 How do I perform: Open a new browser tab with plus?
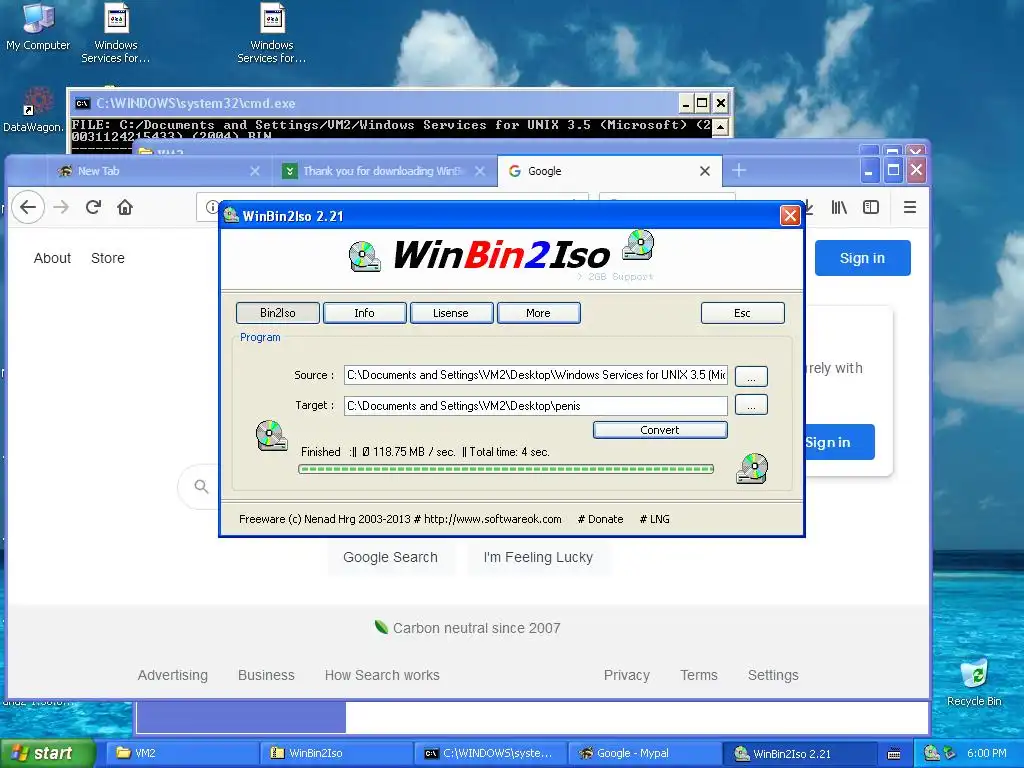pos(739,170)
